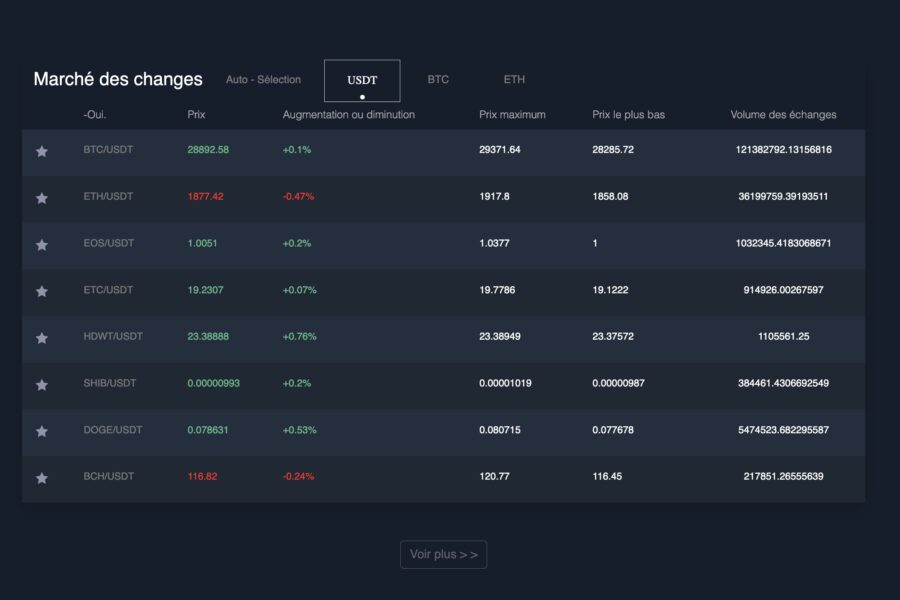This screenshot has height=600, width=900.
Task: Click the star beside HDWT/USDT
Action: tap(42, 338)
